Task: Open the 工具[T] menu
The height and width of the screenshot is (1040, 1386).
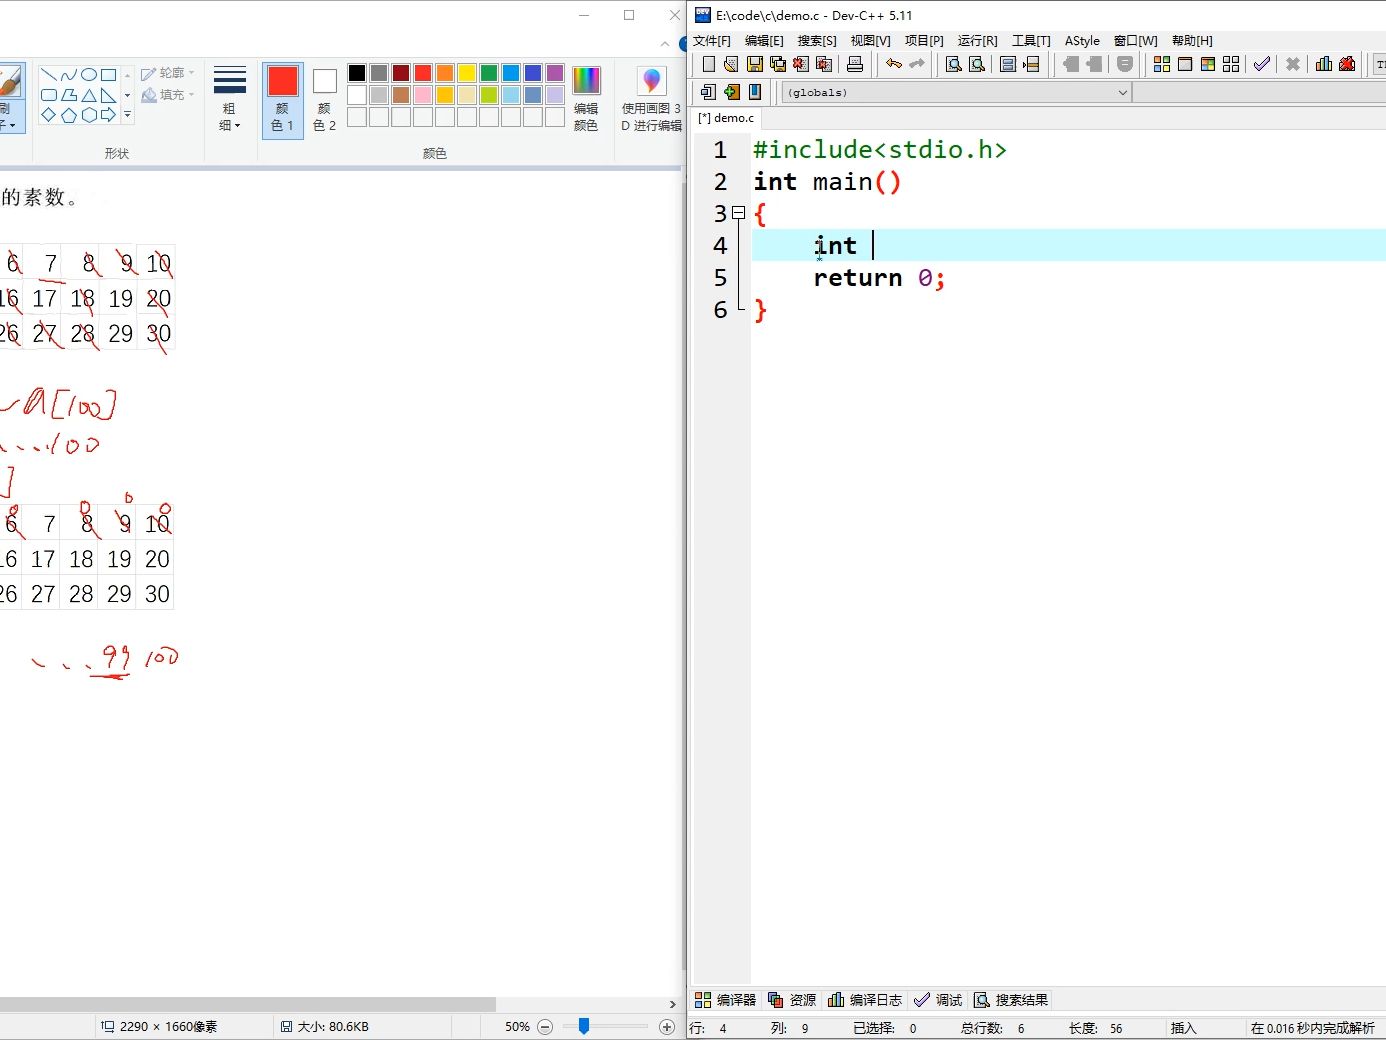Action: [x=1031, y=41]
